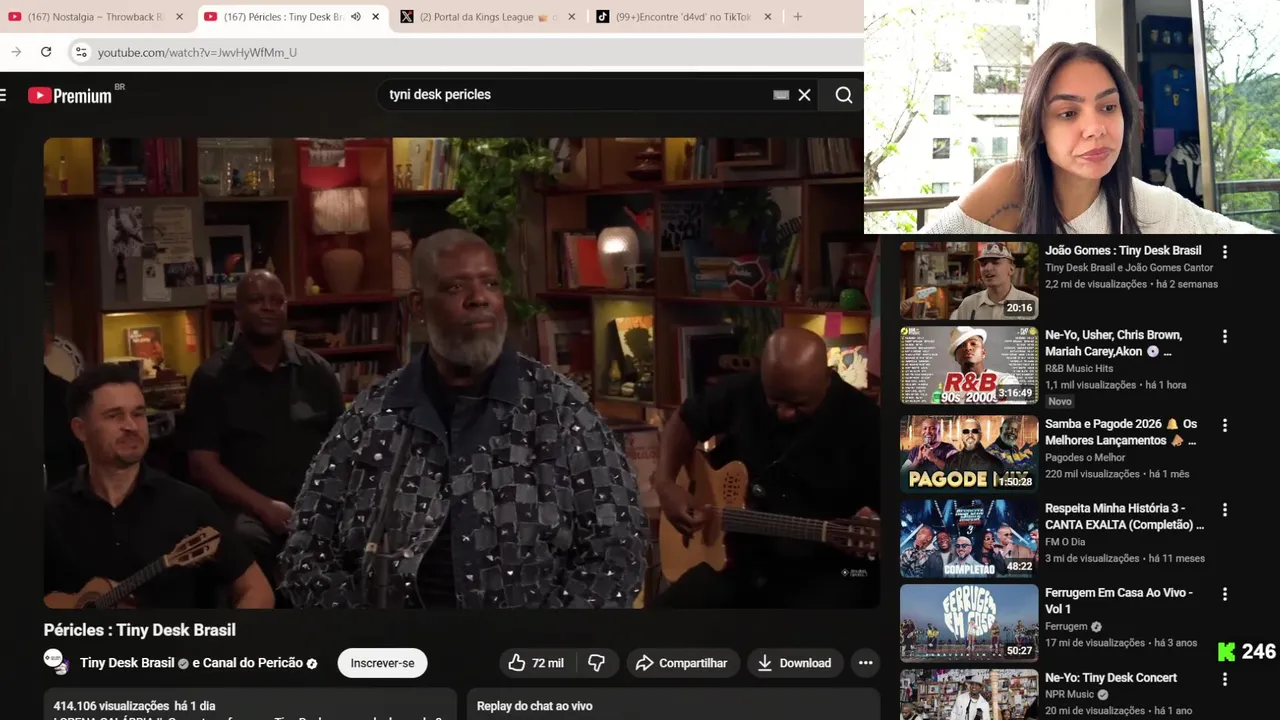1280x720 pixels.
Task: Click the 'Pagodes o Melhor' channel name
Action: click(1085, 458)
